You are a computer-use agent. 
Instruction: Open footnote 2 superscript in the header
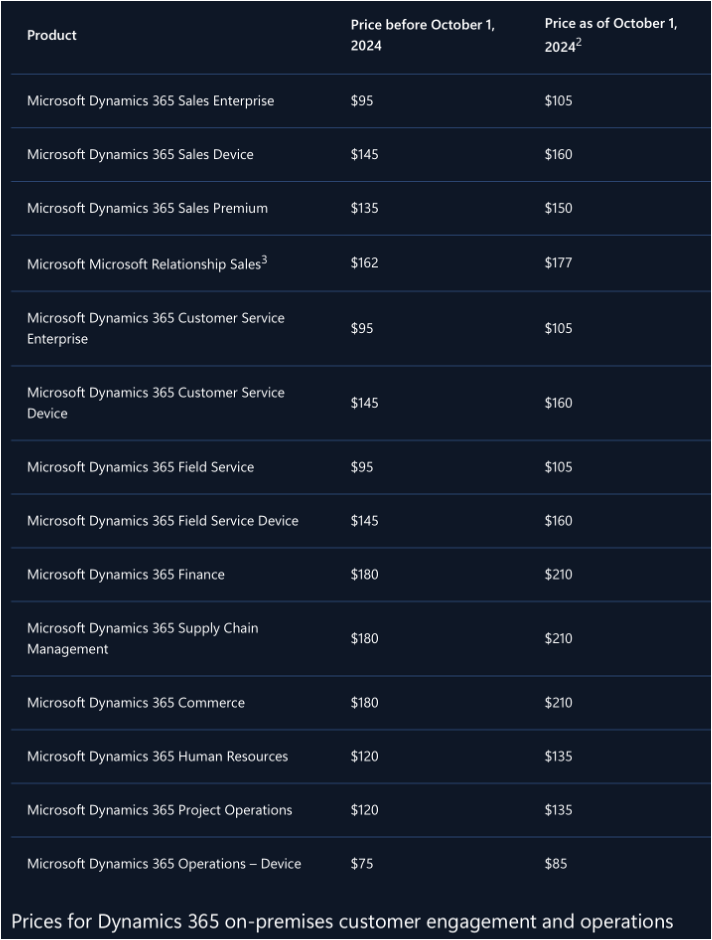(x=579, y=42)
